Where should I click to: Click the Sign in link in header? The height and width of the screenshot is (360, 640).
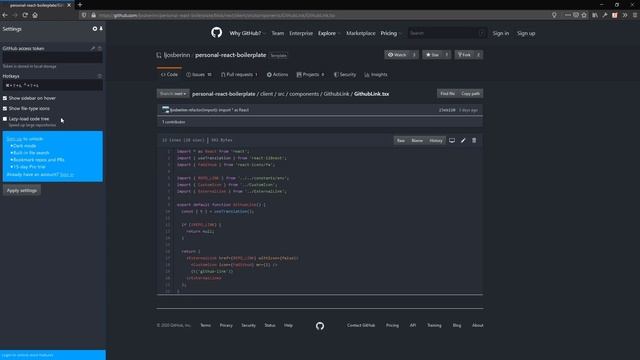coord(500,33)
